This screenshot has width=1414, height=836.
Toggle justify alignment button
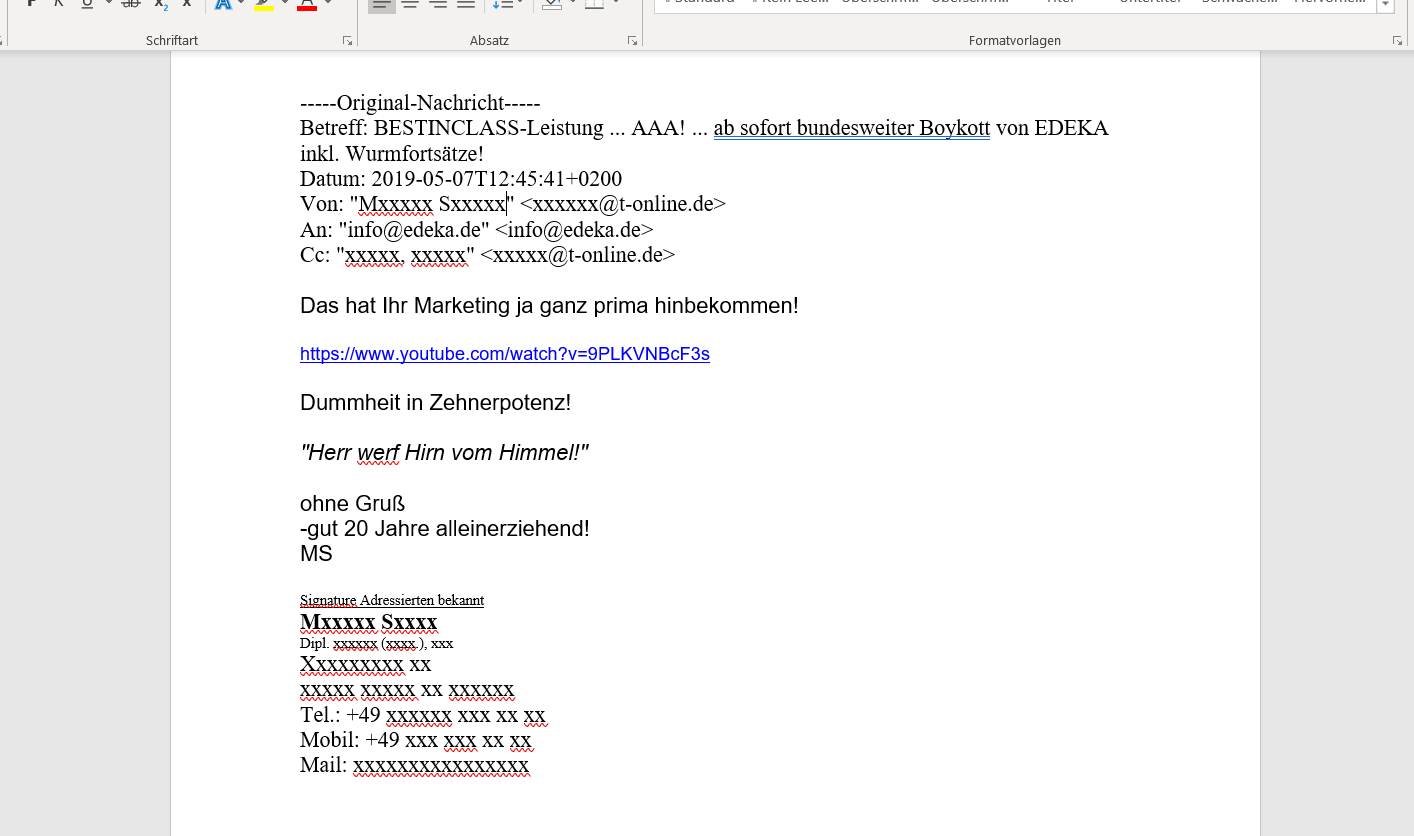click(465, 4)
